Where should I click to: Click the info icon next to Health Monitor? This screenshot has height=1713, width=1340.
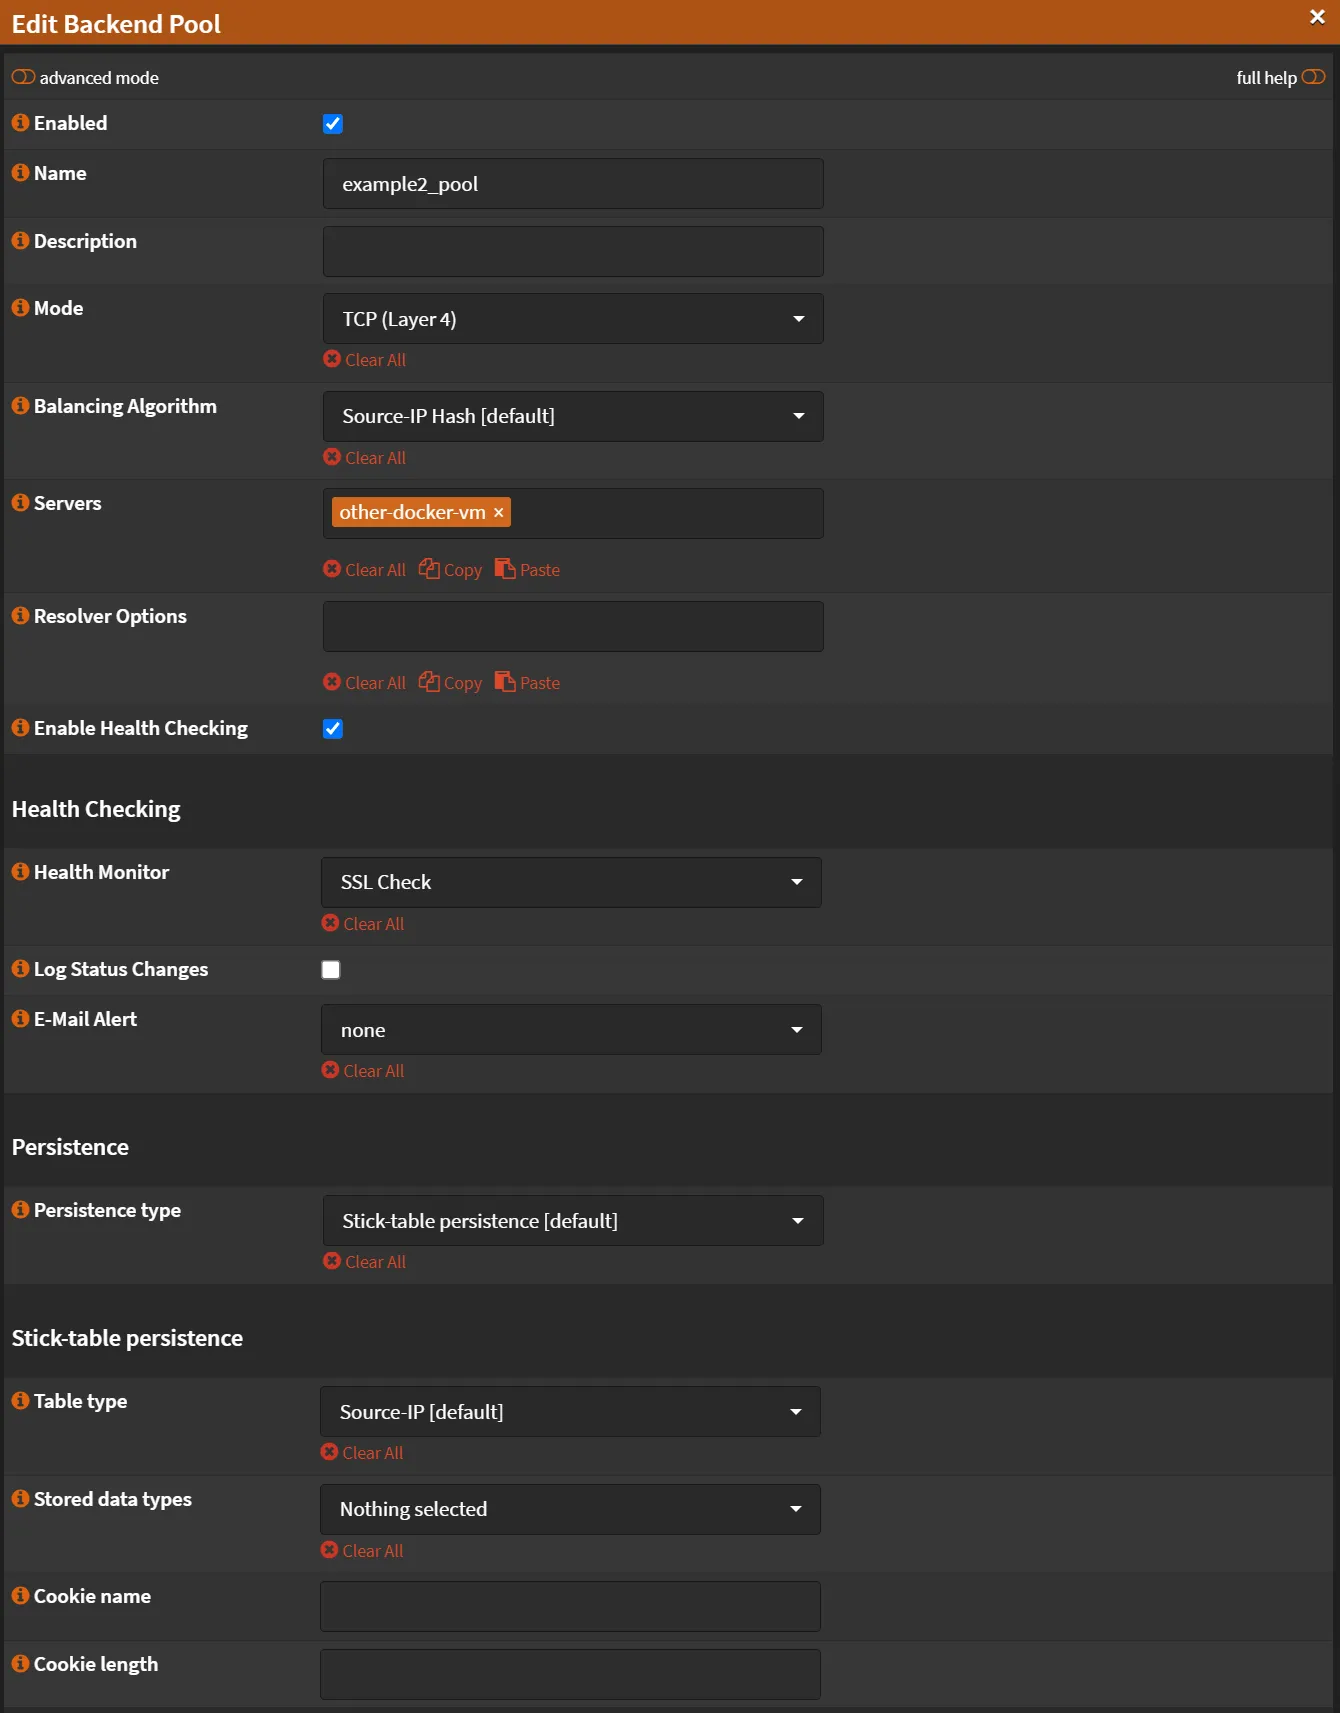20,871
